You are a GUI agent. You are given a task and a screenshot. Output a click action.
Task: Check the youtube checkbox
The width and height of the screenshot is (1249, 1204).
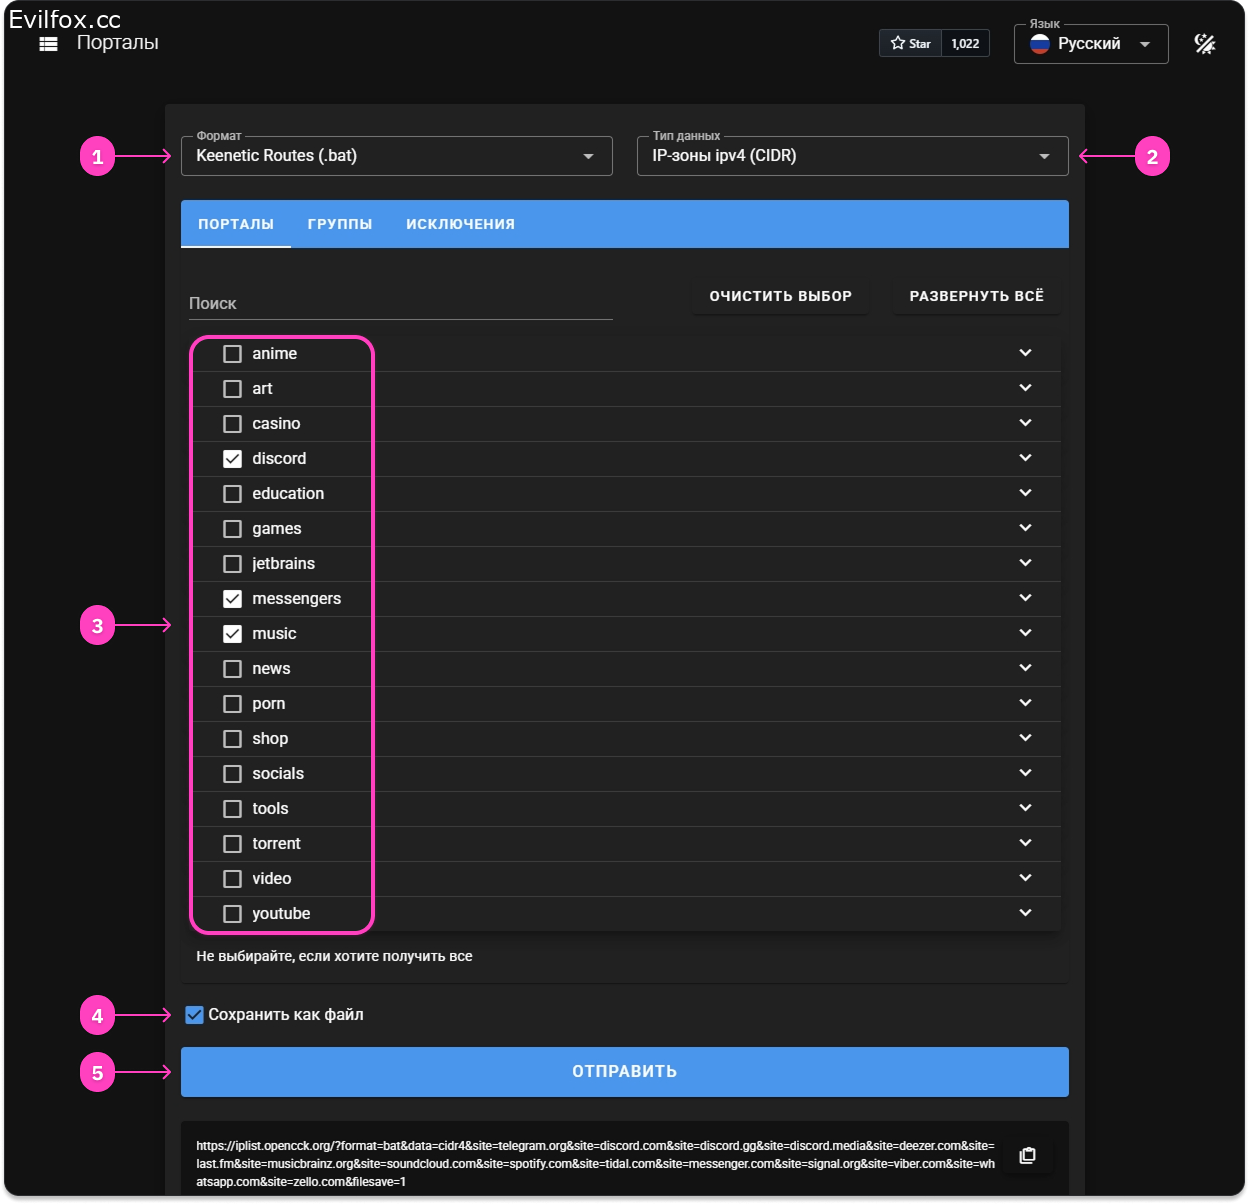coord(232,914)
